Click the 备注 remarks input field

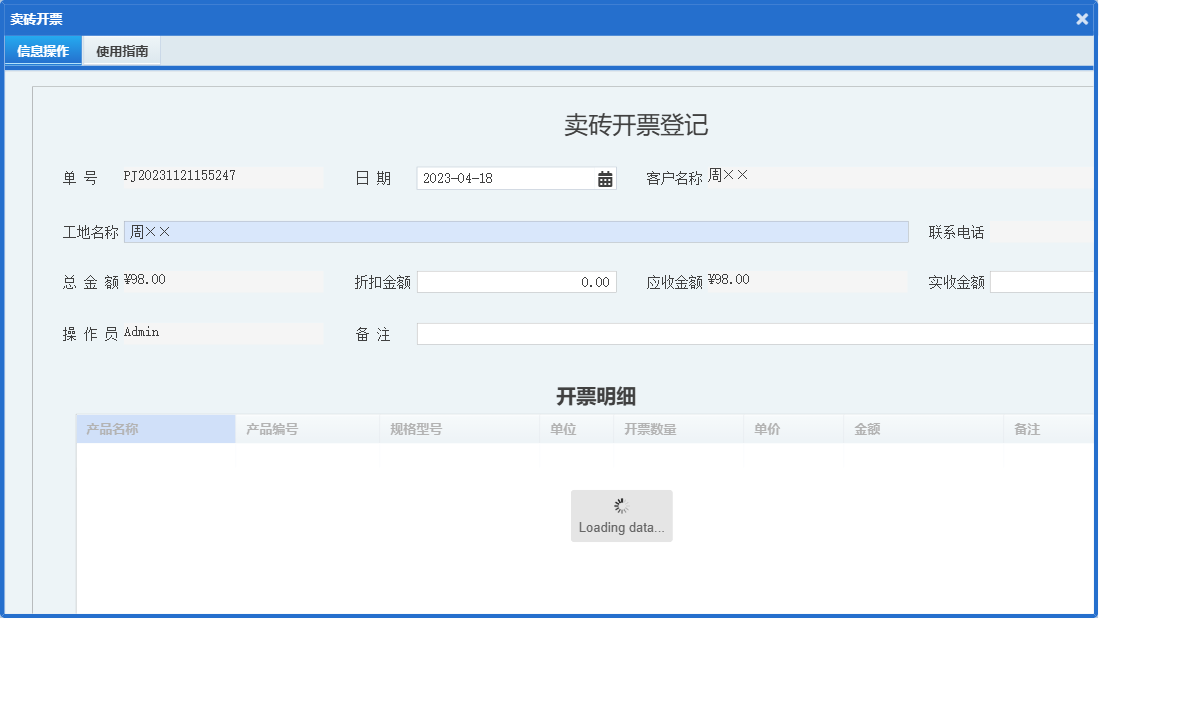click(700, 332)
